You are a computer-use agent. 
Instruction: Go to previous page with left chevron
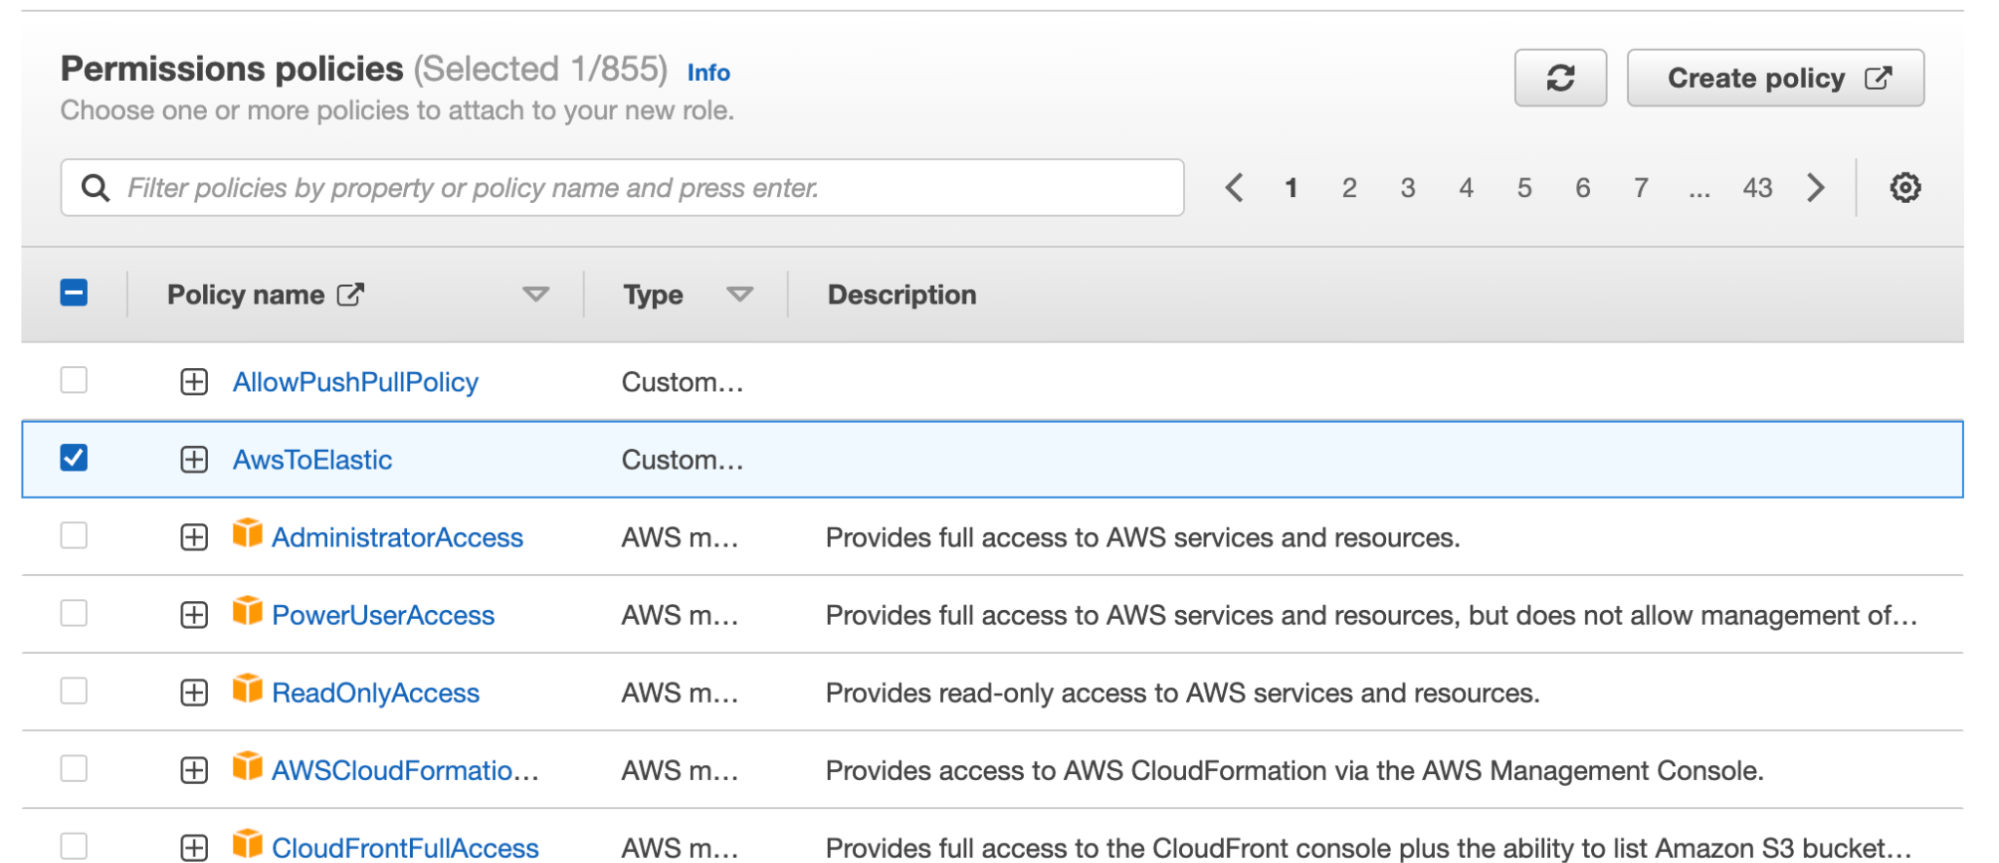[x=1234, y=187]
